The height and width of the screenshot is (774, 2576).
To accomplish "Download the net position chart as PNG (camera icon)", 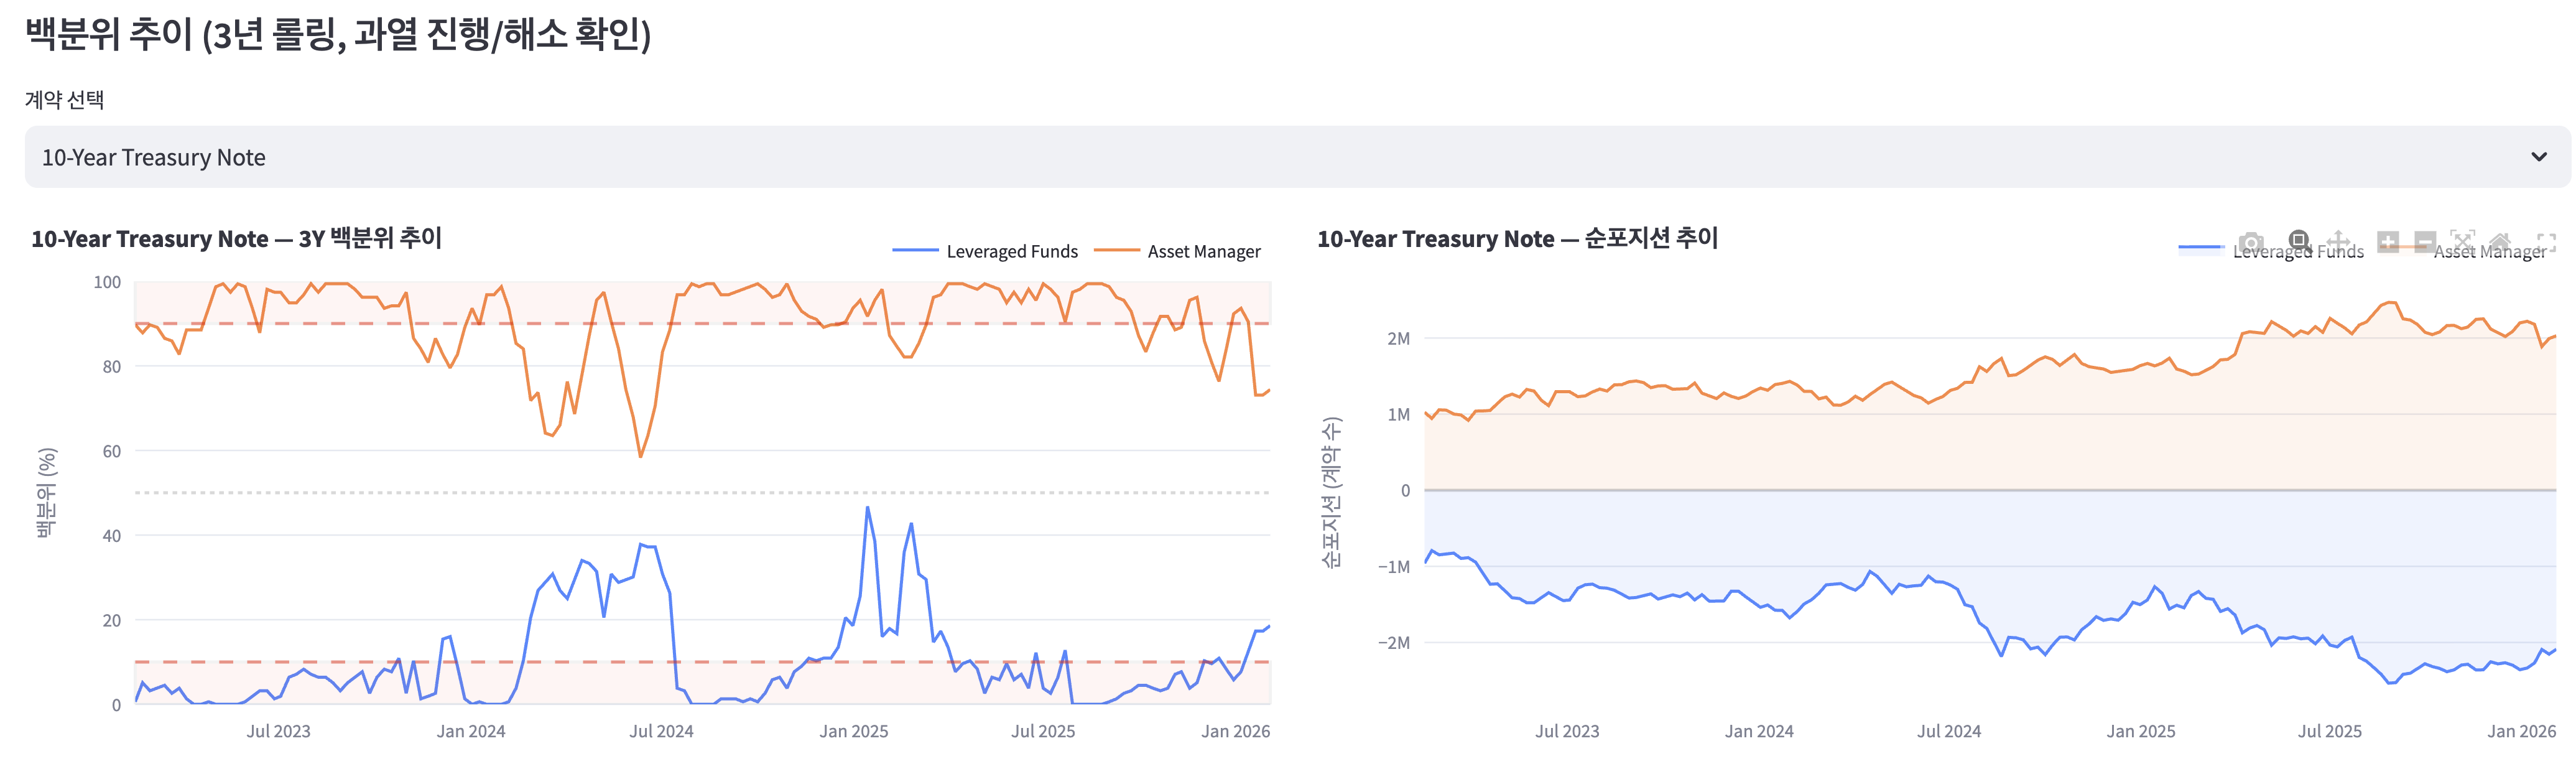I will (2250, 242).
